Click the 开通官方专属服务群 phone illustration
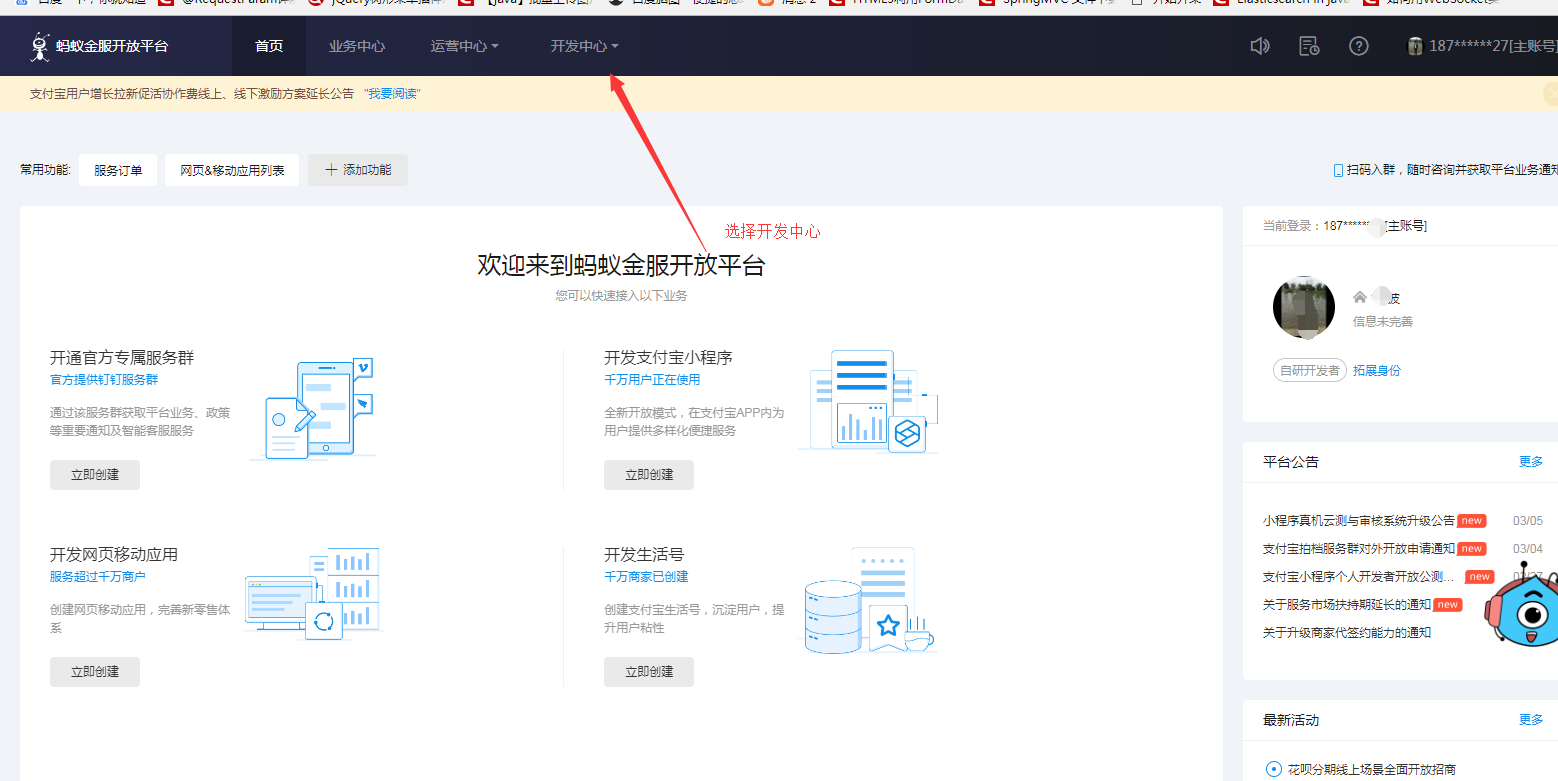Screen dimensions: 1558x781 (312, 410)
